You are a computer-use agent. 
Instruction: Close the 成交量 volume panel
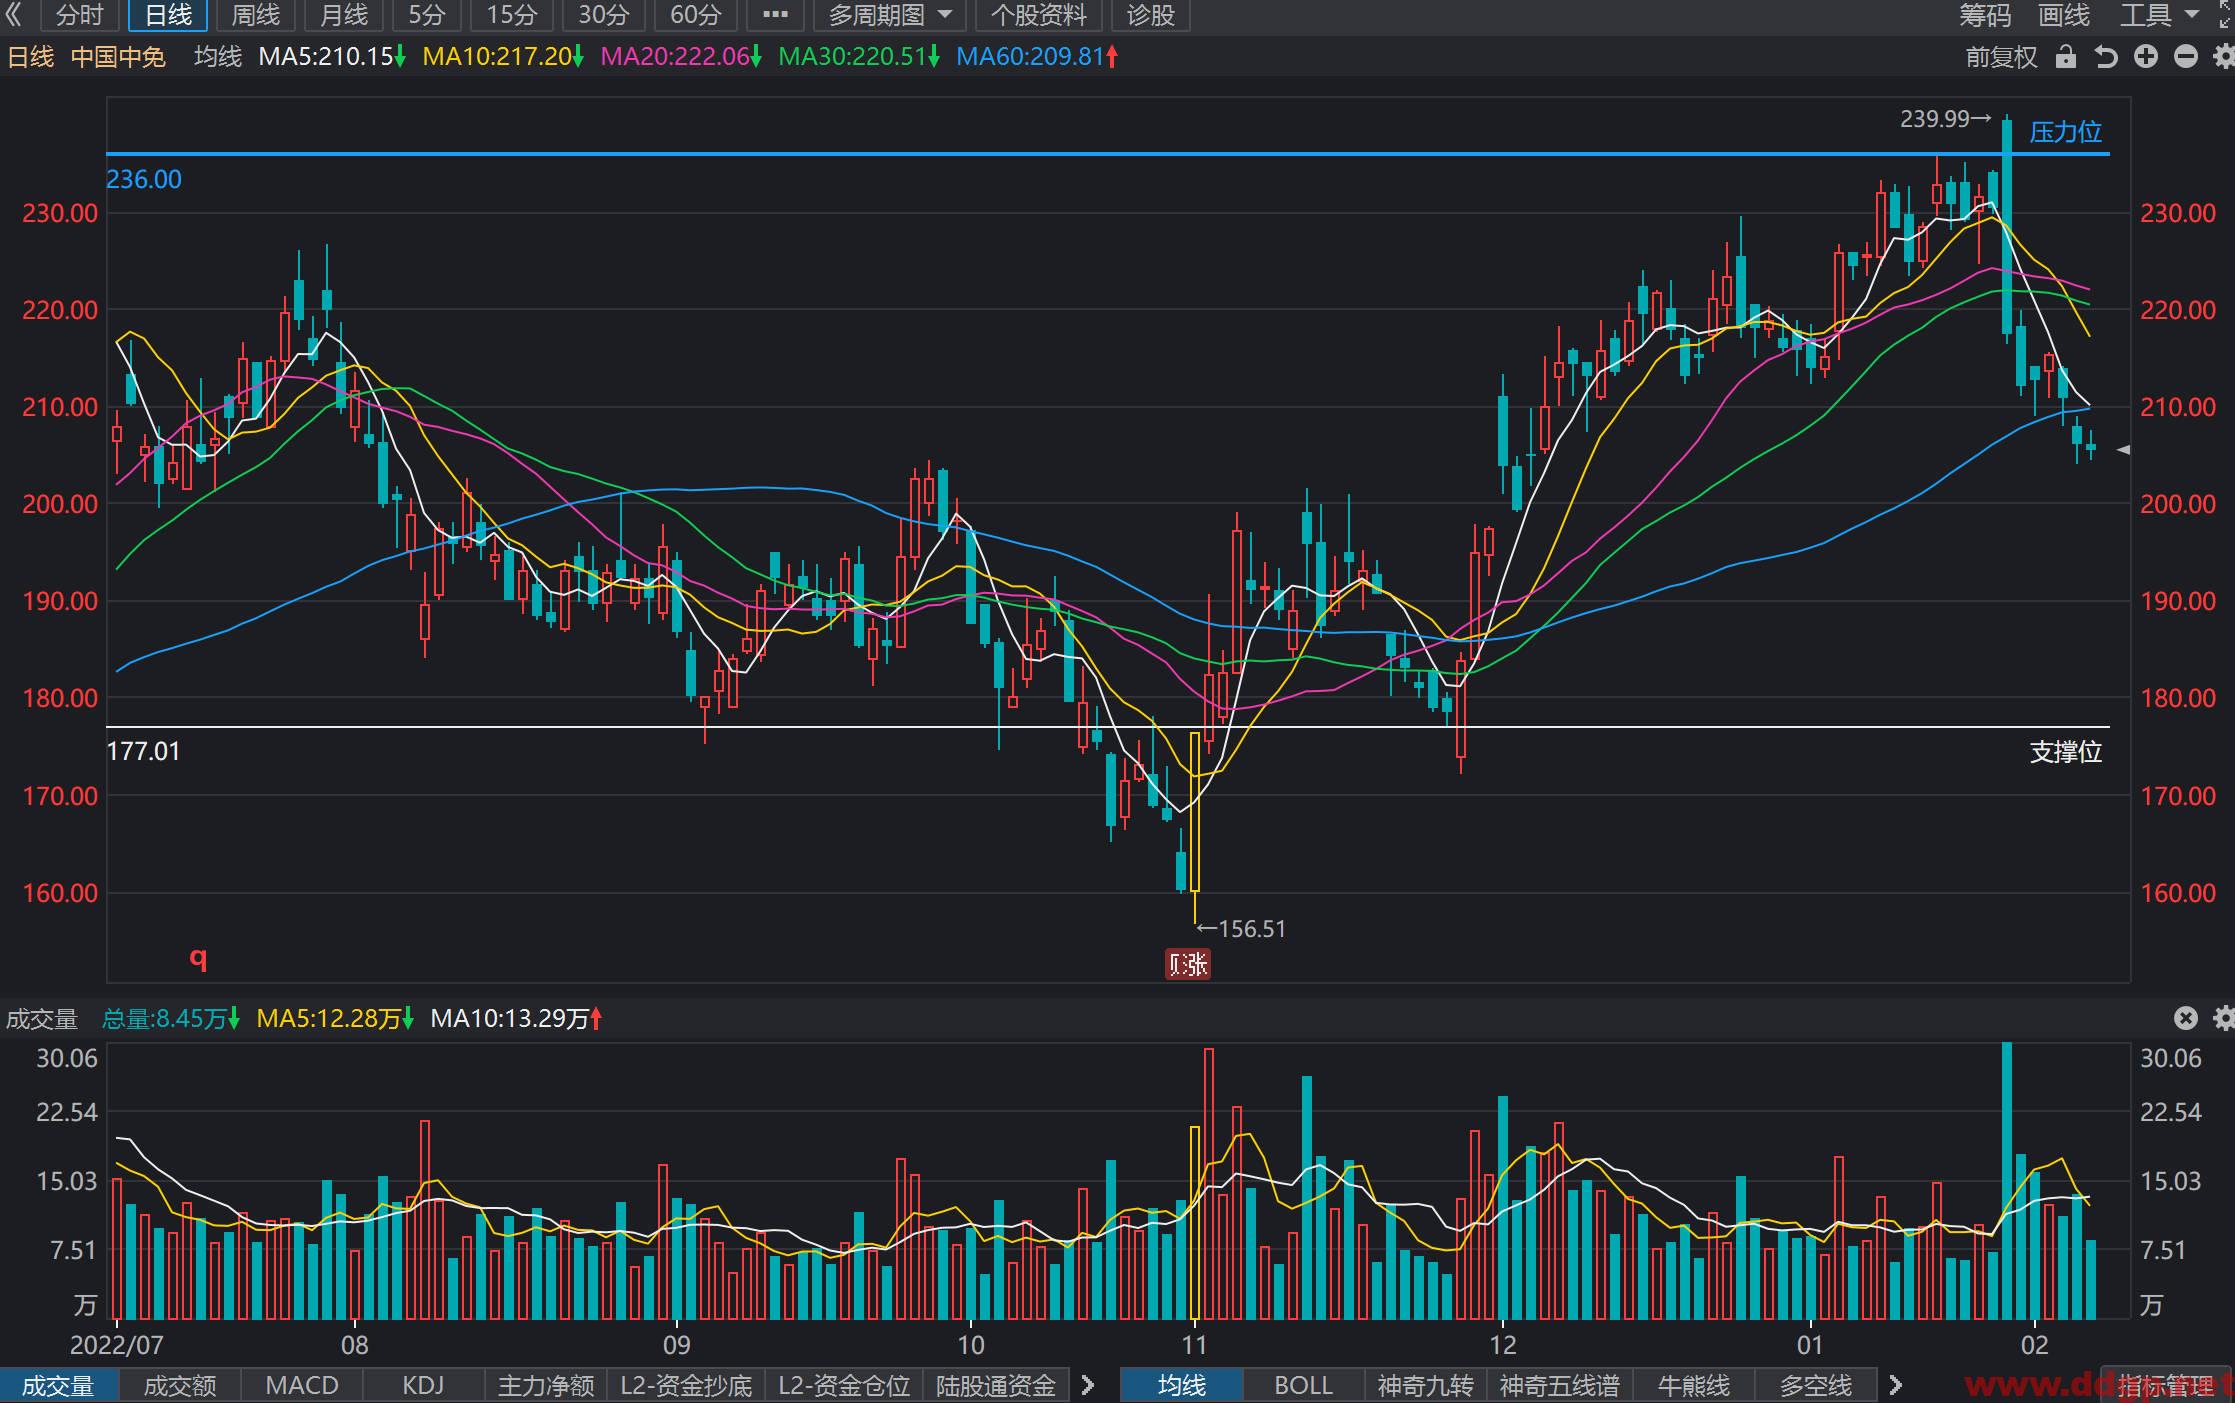(2186, 1018)
